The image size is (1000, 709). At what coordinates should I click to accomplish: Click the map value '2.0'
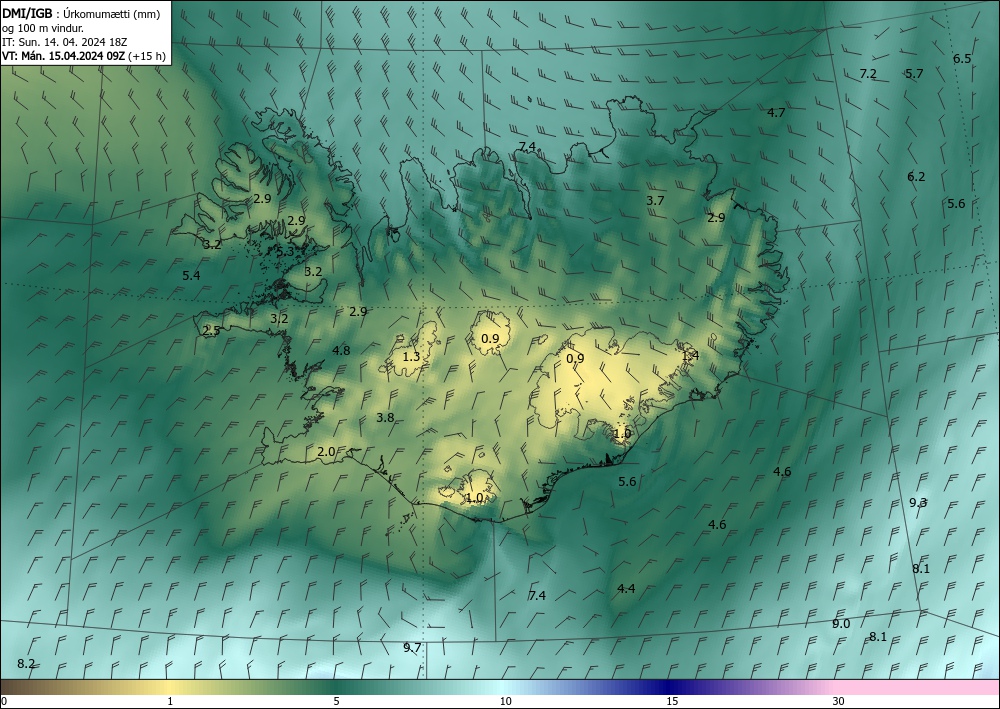tap(326, 451)
